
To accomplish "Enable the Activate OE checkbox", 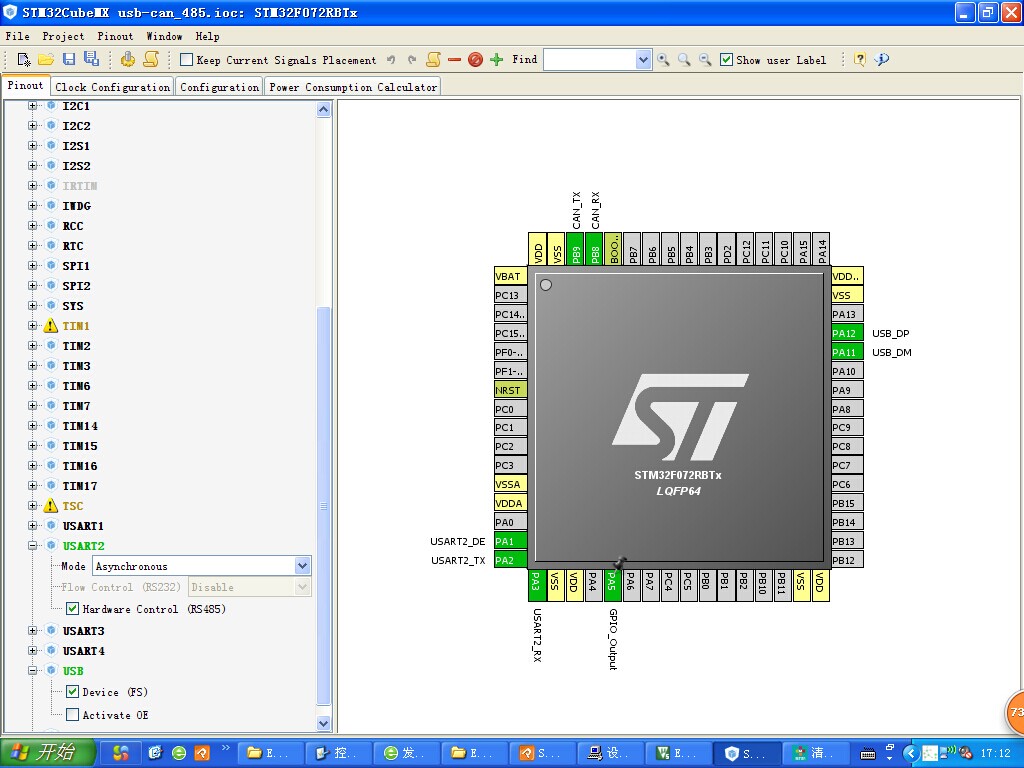I will (72, 714).
